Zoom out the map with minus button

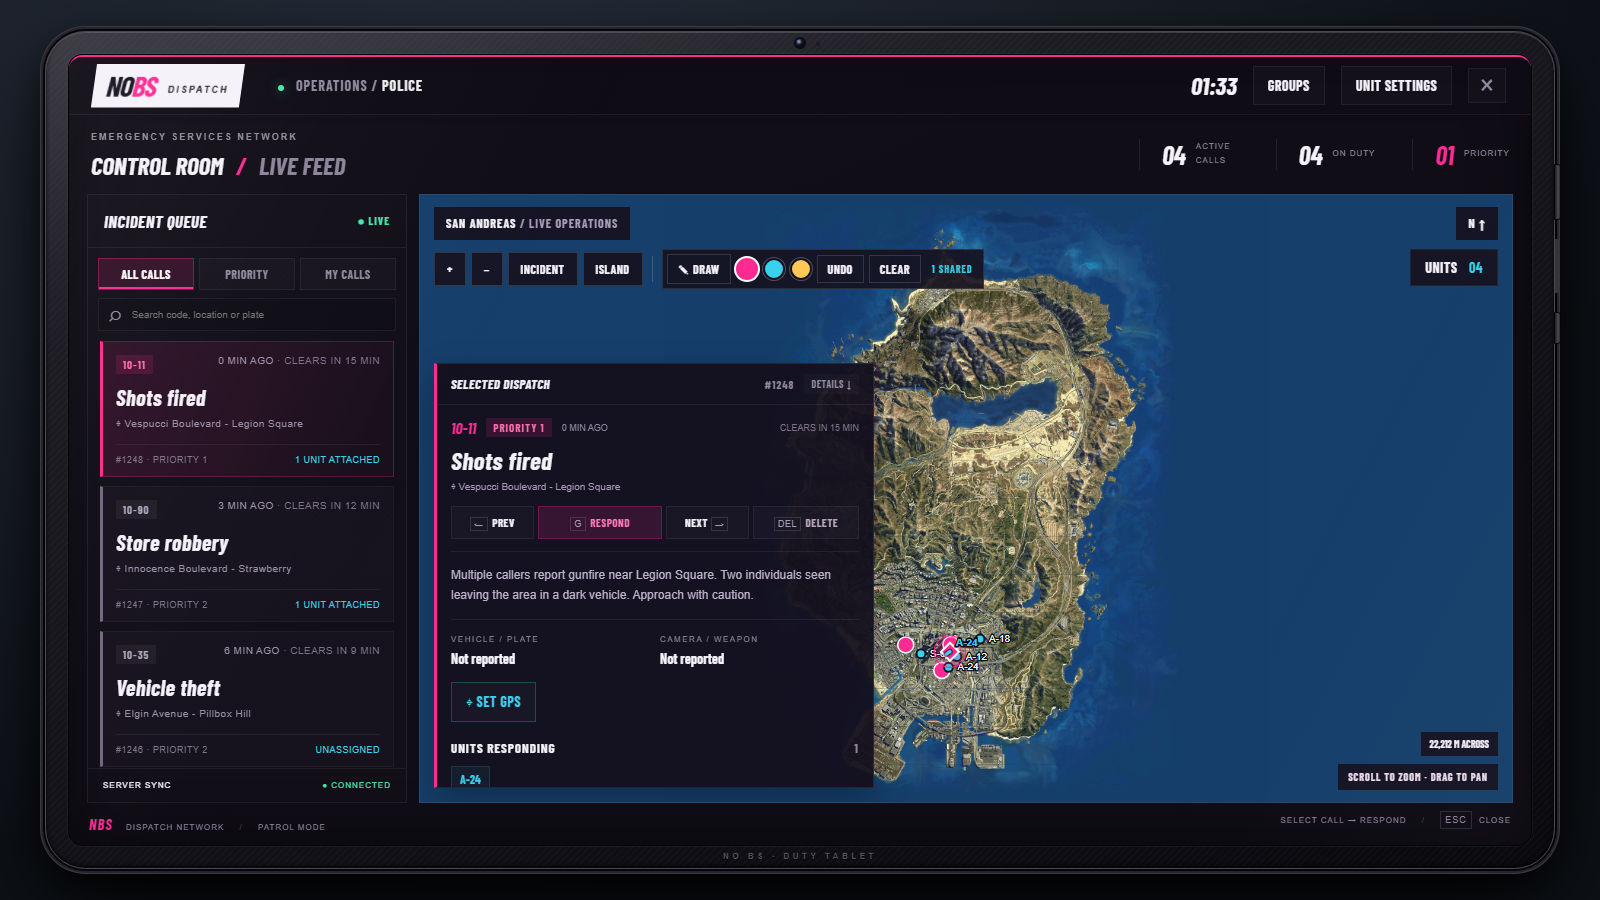pos(486,269)
